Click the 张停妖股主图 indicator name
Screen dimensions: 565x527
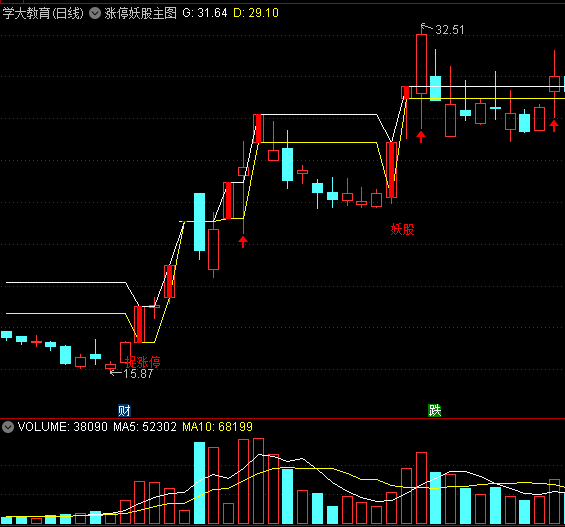[x=141, y=13]
